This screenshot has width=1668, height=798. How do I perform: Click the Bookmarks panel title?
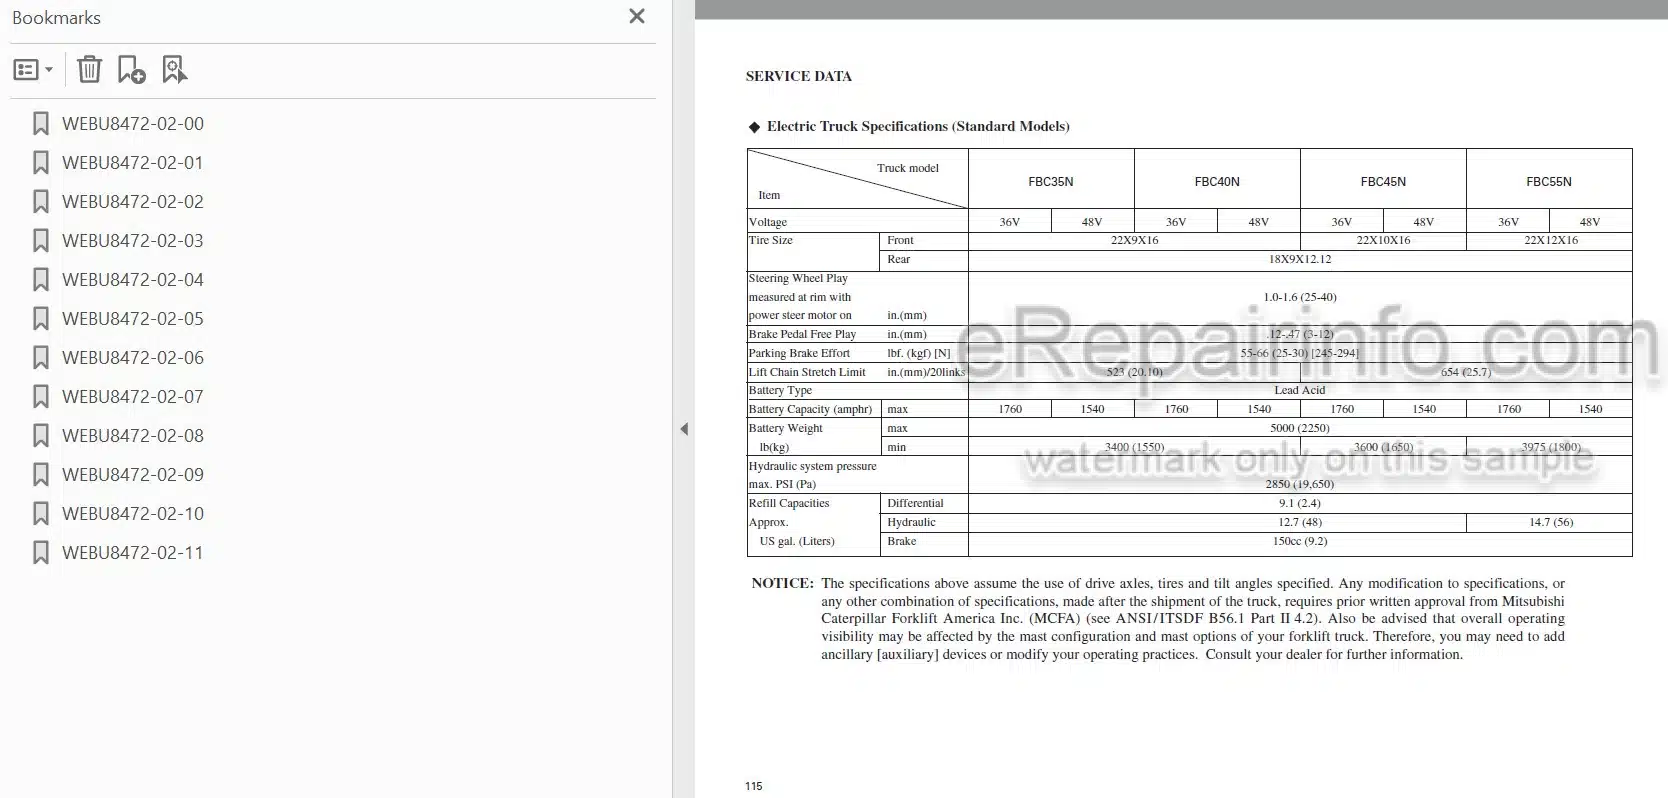[x=56, y=18]
